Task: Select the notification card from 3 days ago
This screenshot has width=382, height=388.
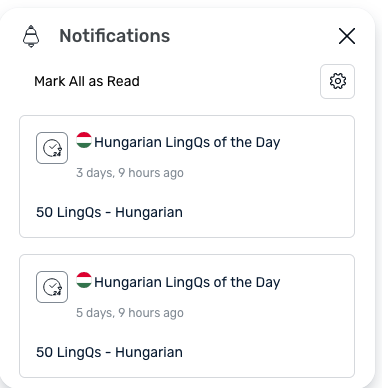Action: (187, 176)
